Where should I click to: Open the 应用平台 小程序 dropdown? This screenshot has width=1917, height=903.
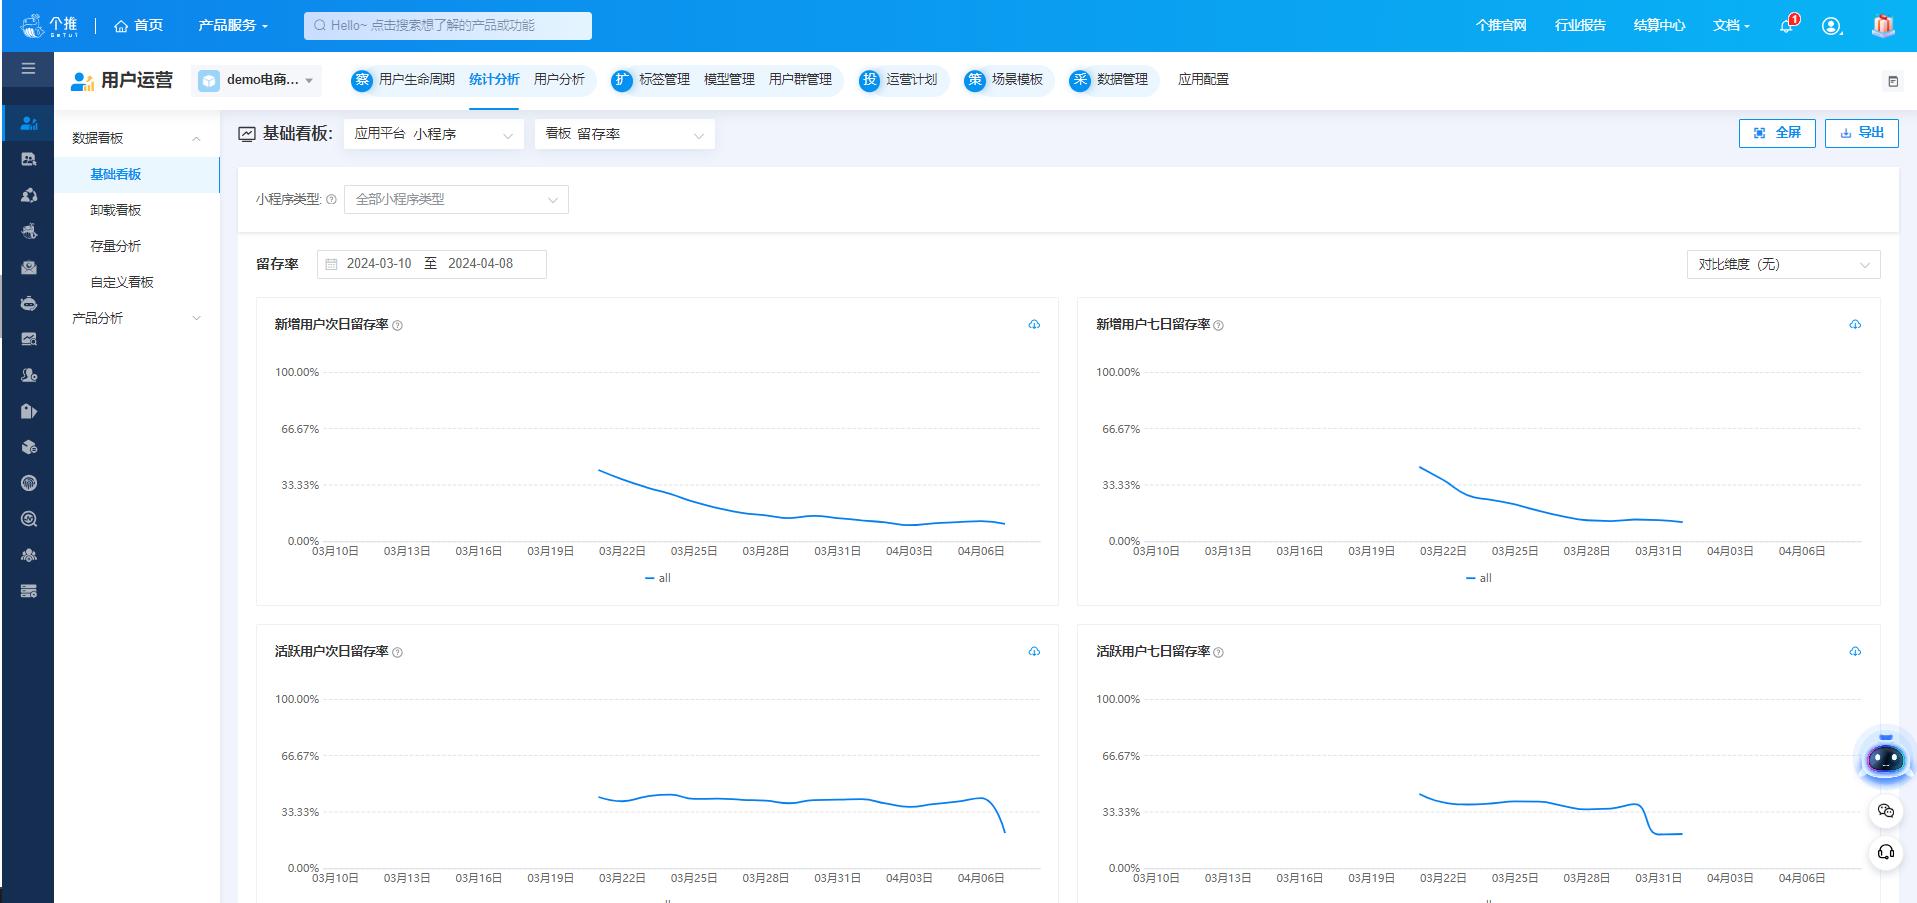tap(433, 134)
